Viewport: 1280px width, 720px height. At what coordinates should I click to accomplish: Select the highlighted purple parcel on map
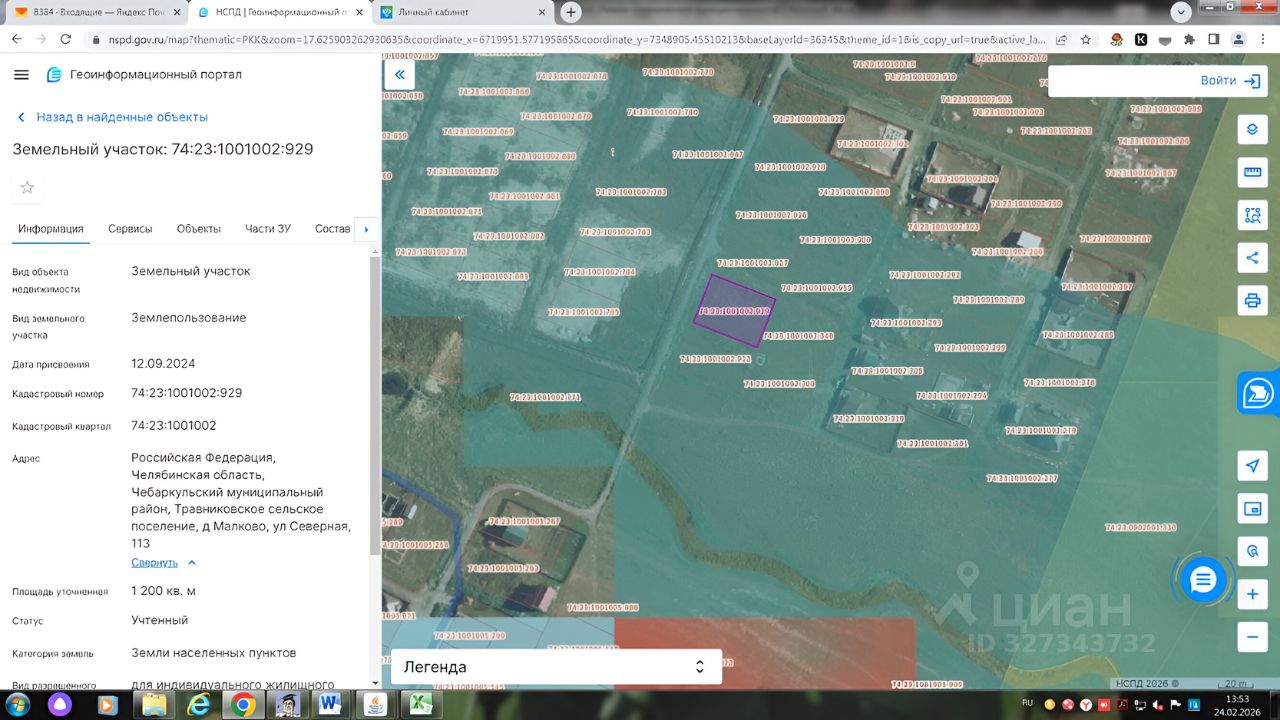click(x=735, y=310)
